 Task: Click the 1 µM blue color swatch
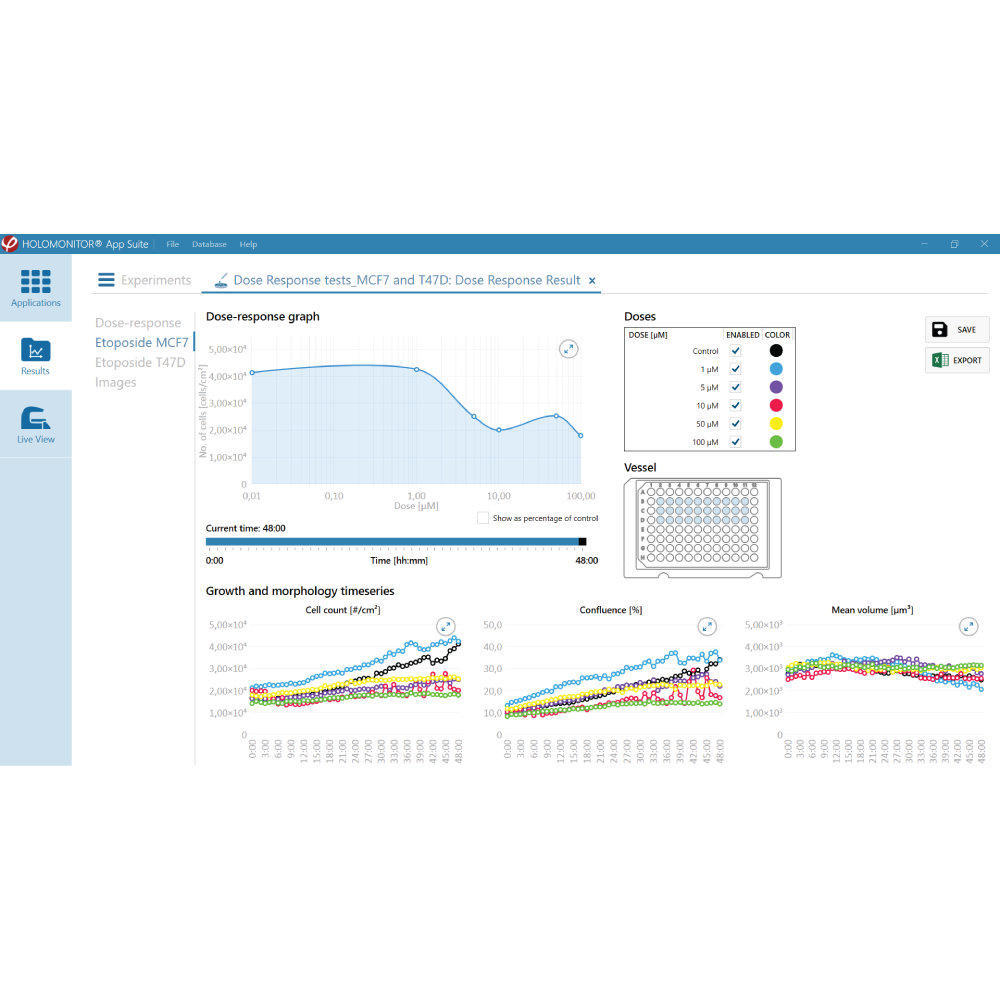coord(776,369)
